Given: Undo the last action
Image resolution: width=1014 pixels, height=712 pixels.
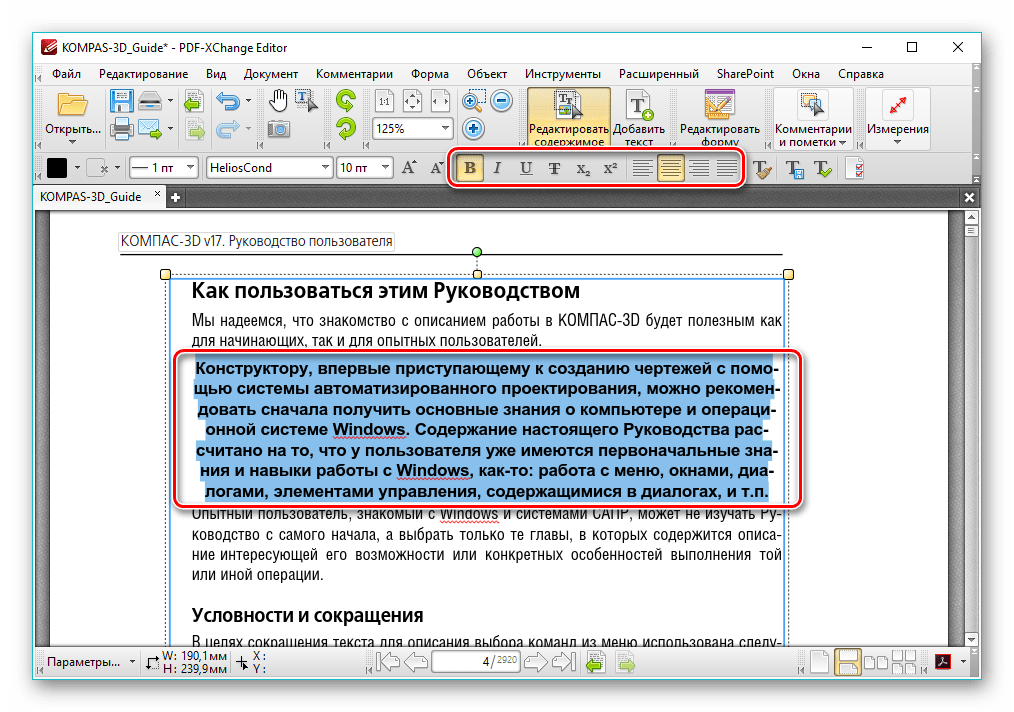Looking at the screenshot, I should coord(228,101).
